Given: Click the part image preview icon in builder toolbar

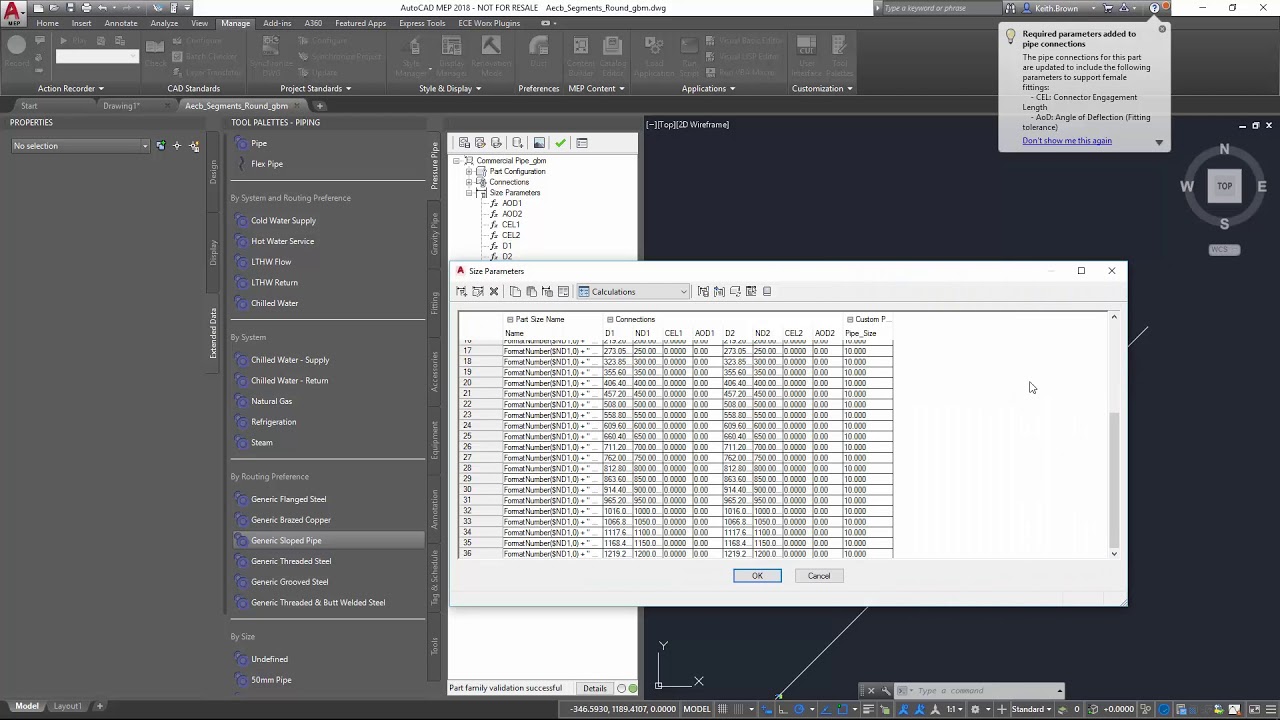Looking at the screenshot, I should [x=539, y=143].
